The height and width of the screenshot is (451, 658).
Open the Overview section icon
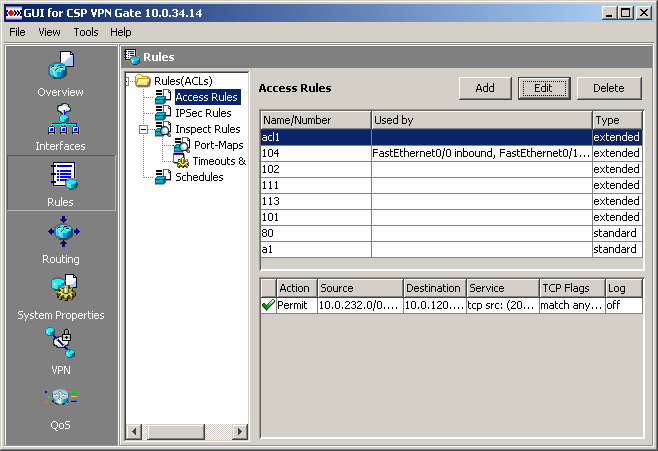tap(61, 65)
